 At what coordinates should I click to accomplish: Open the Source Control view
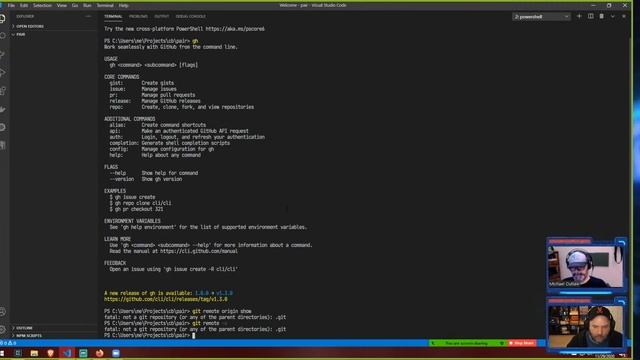click(3, 55)
